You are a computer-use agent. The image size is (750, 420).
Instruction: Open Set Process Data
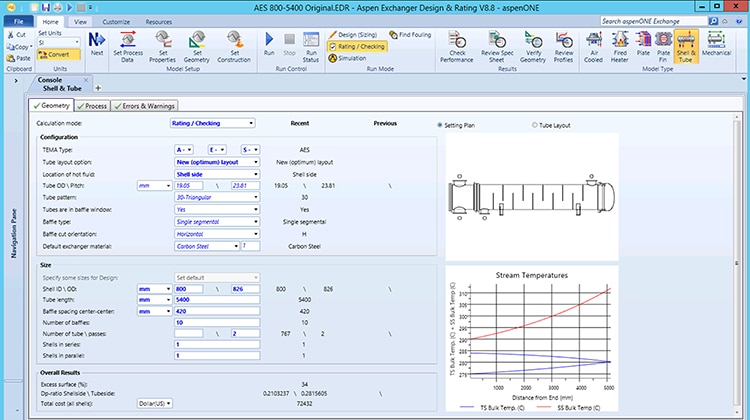pyautogui.click(x=128, y=46)
